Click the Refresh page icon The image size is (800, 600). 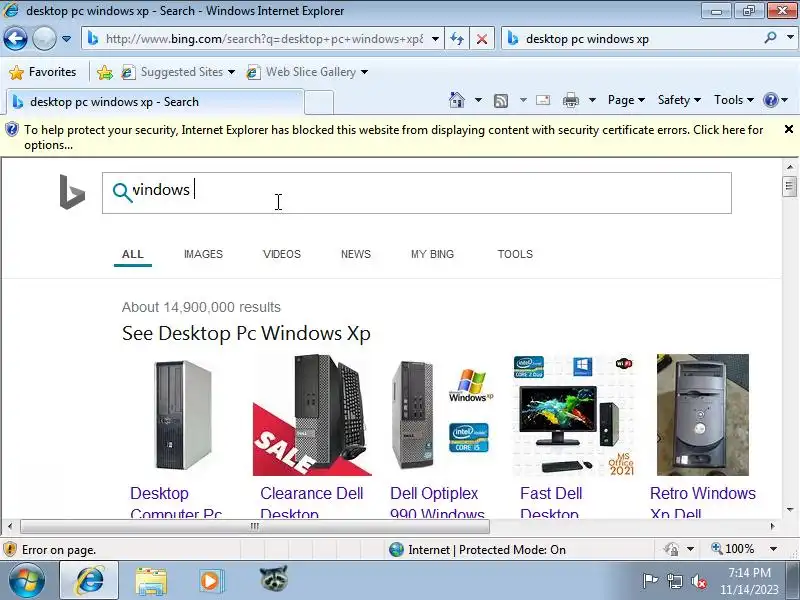457,39
